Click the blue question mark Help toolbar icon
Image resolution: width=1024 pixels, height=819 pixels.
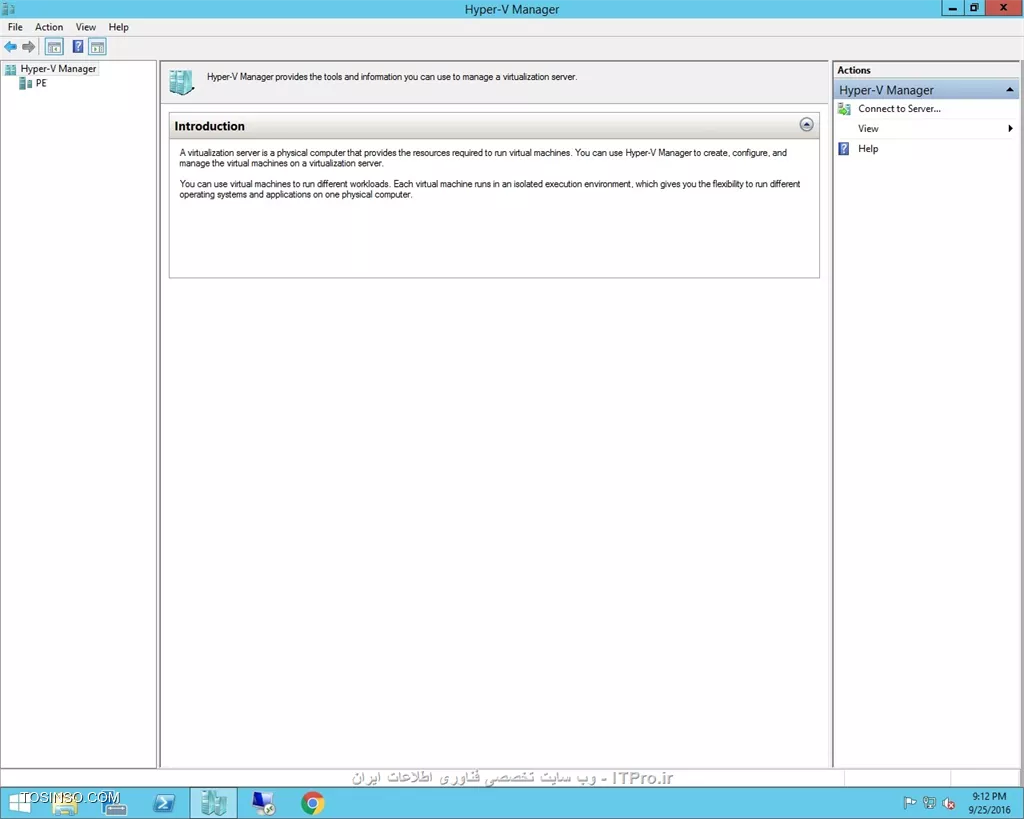(78, 46)
